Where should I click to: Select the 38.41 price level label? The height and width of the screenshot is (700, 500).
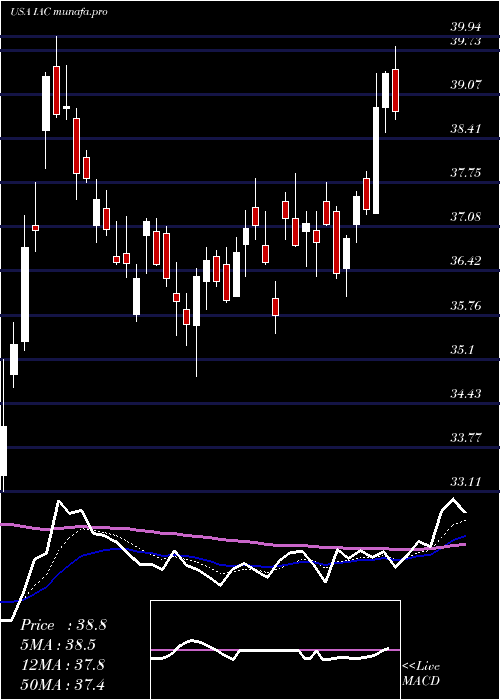(x=466, y=129)
